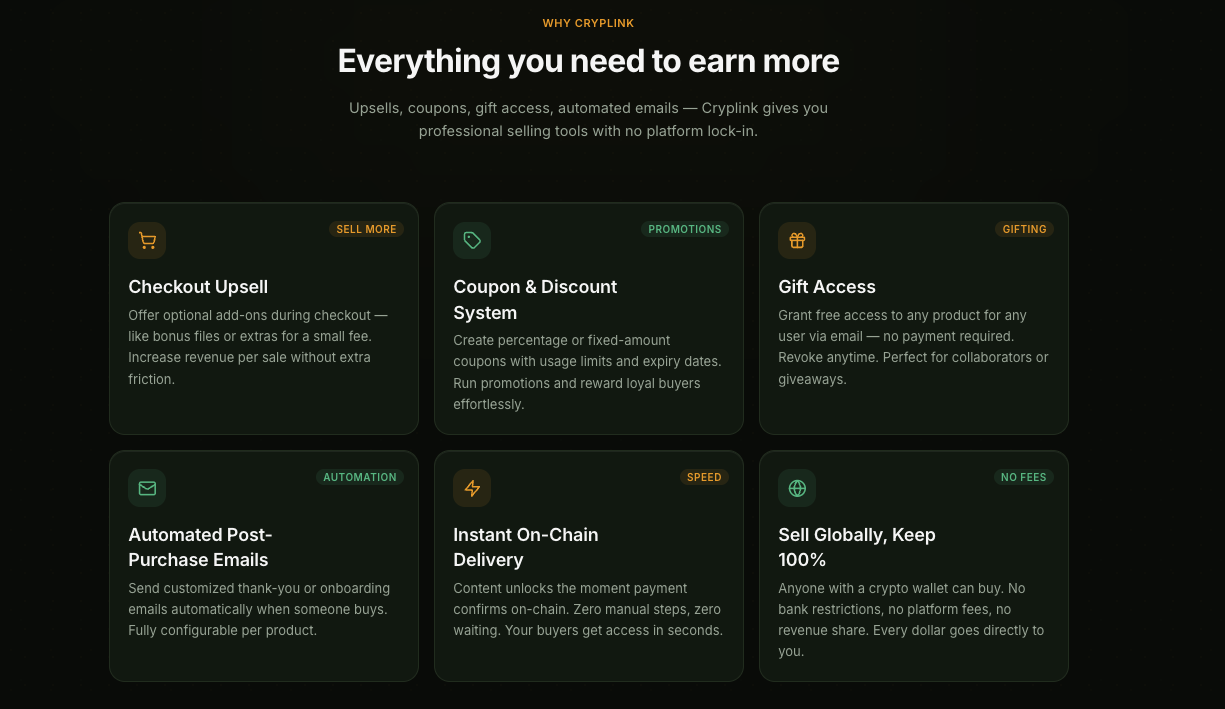Select the AUTOMATION badge
The height and width of the screenshot is (709, 1225).
point(360,477)
